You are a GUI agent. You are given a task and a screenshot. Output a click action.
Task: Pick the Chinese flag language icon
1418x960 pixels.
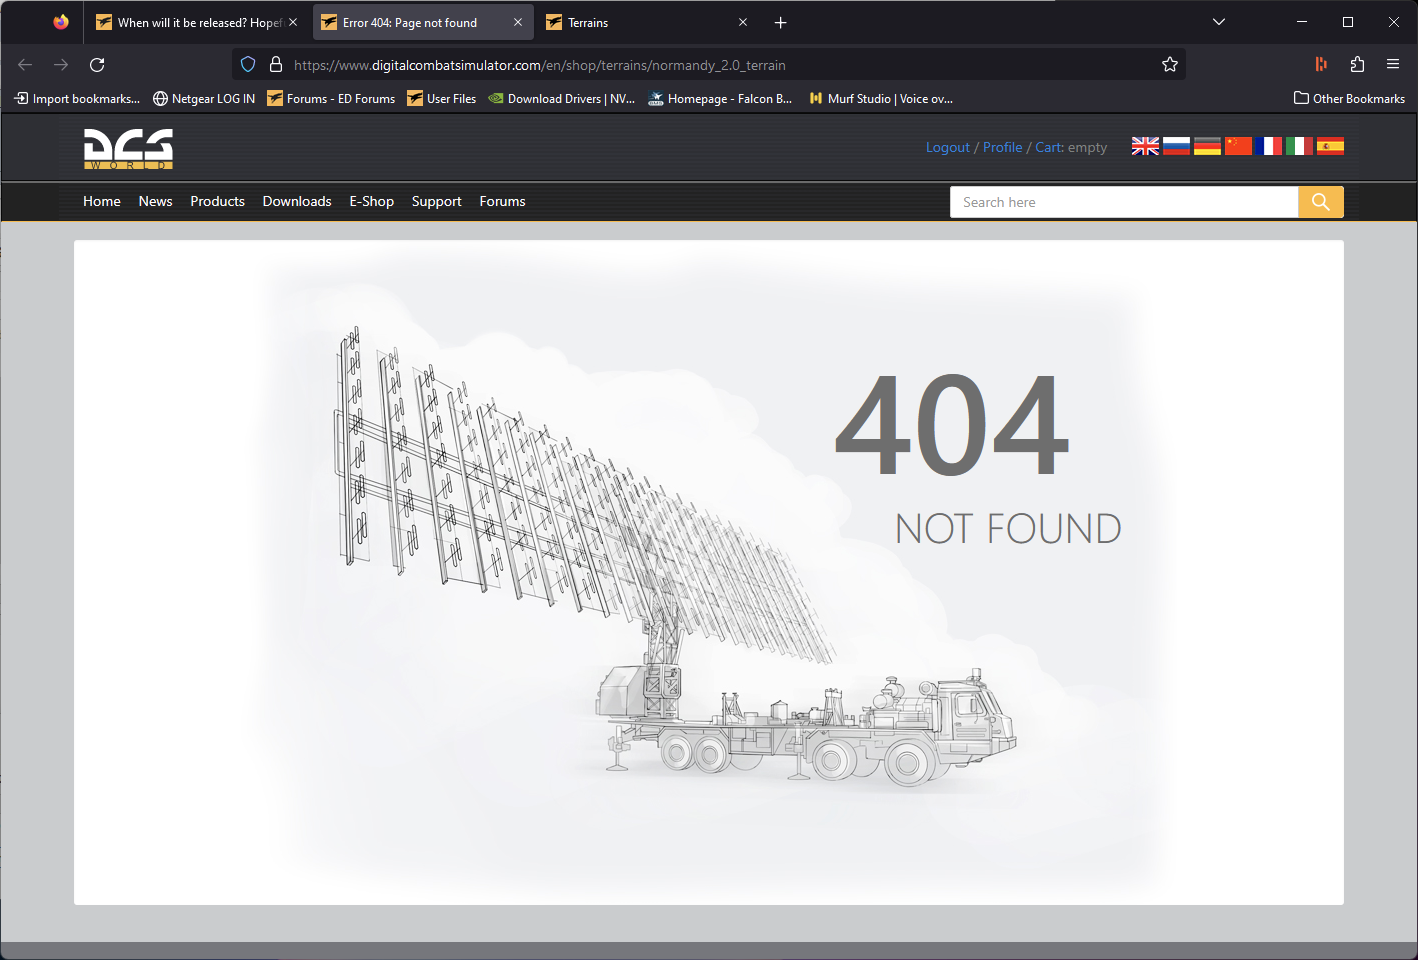pos(1238,146)
